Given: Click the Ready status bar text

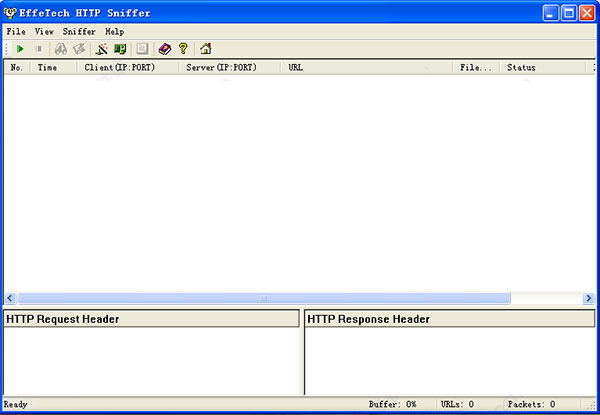Looking at the screenshot, I should click(x=15, y=404).
